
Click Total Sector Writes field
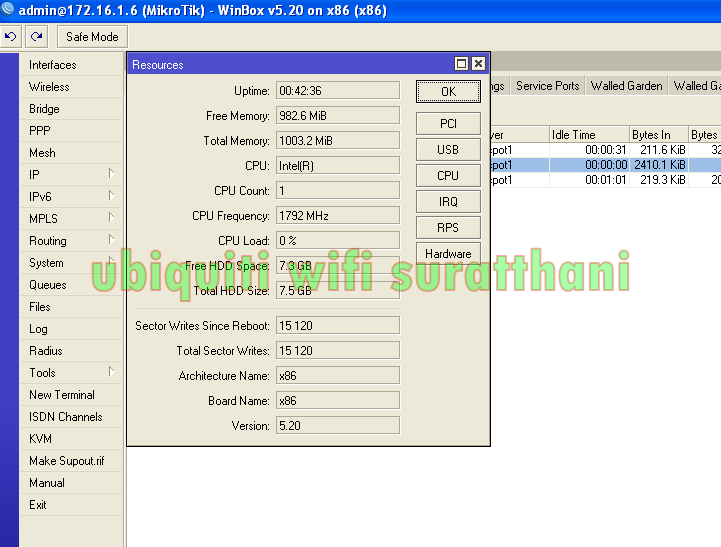tap(338, 351)
